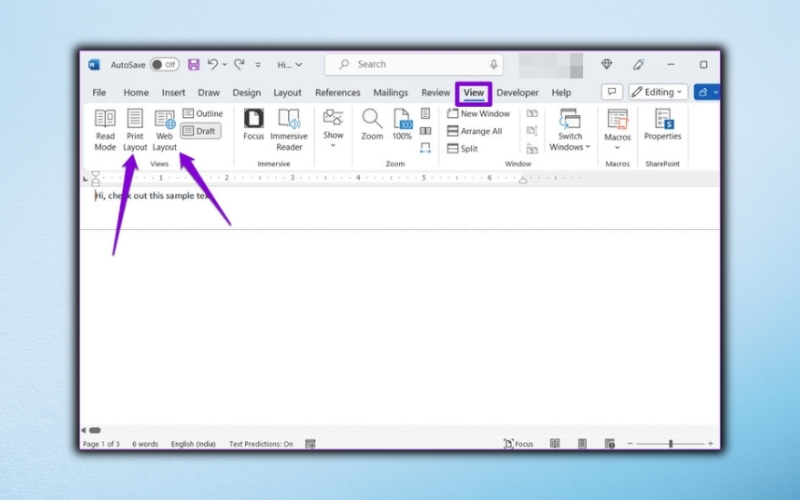Choose the Page Width zoom icon
This screenshot has height=500, width=800.
tap(426, 148)
